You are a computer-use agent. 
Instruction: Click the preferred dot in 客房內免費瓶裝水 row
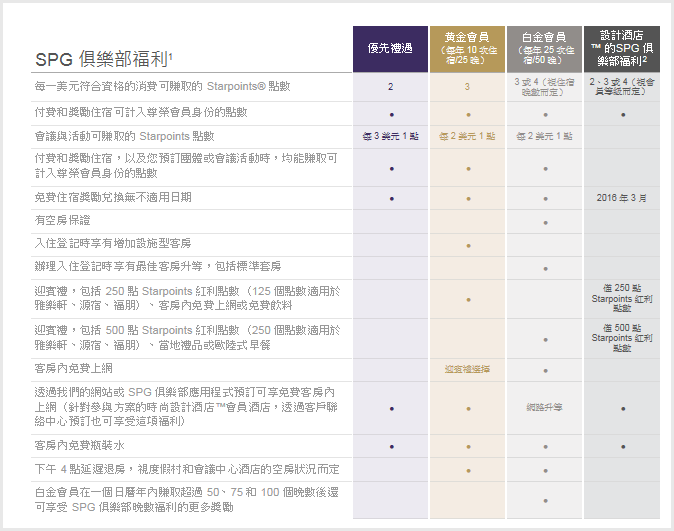(x=392, y=447)
